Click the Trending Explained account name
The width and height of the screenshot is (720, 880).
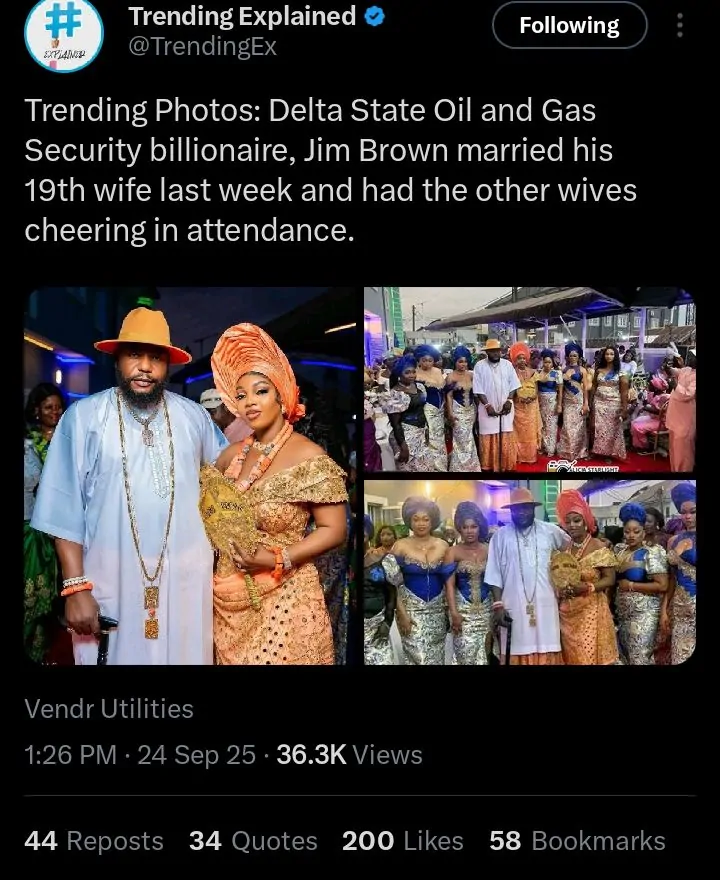(x=242, y=16)
